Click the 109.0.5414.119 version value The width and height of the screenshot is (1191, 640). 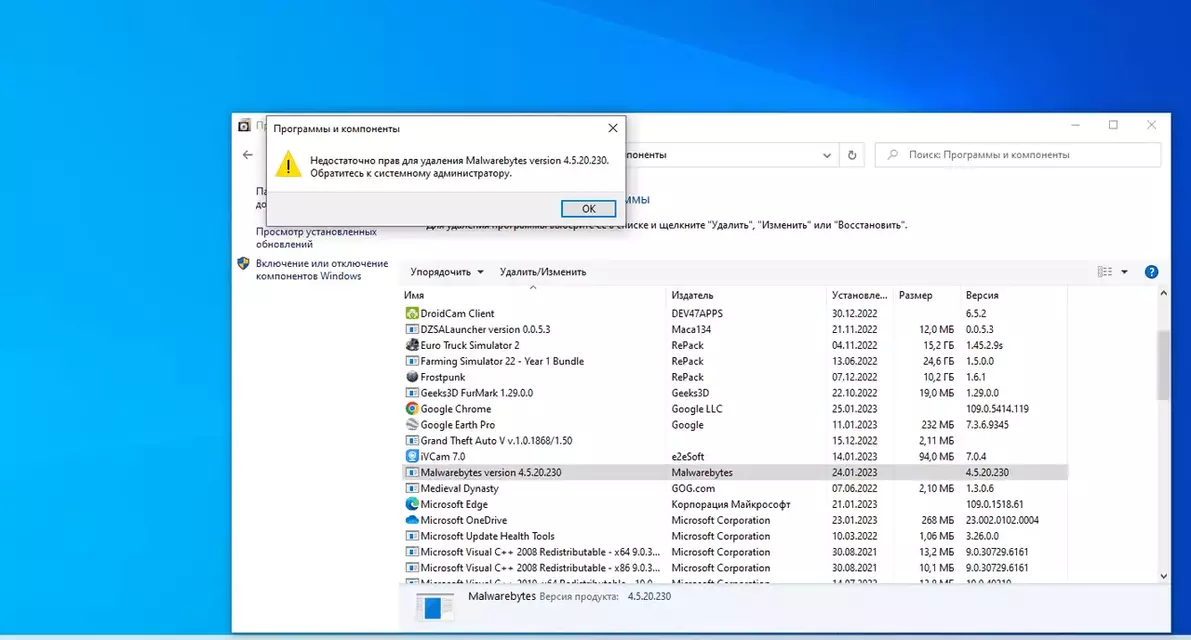(997, 408)
